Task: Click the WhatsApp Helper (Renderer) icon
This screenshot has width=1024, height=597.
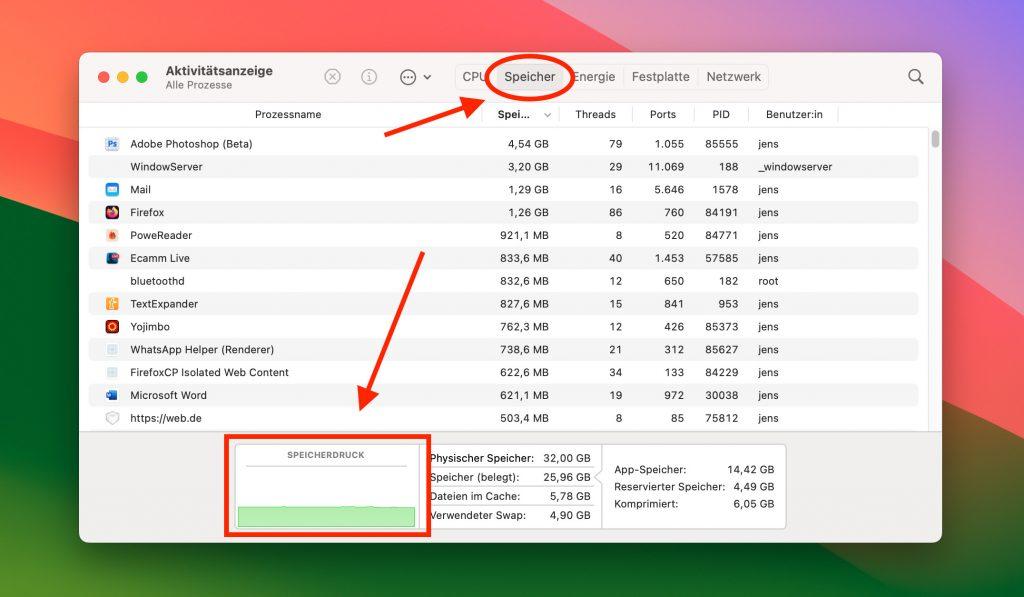Action: [x=112, y=349]
